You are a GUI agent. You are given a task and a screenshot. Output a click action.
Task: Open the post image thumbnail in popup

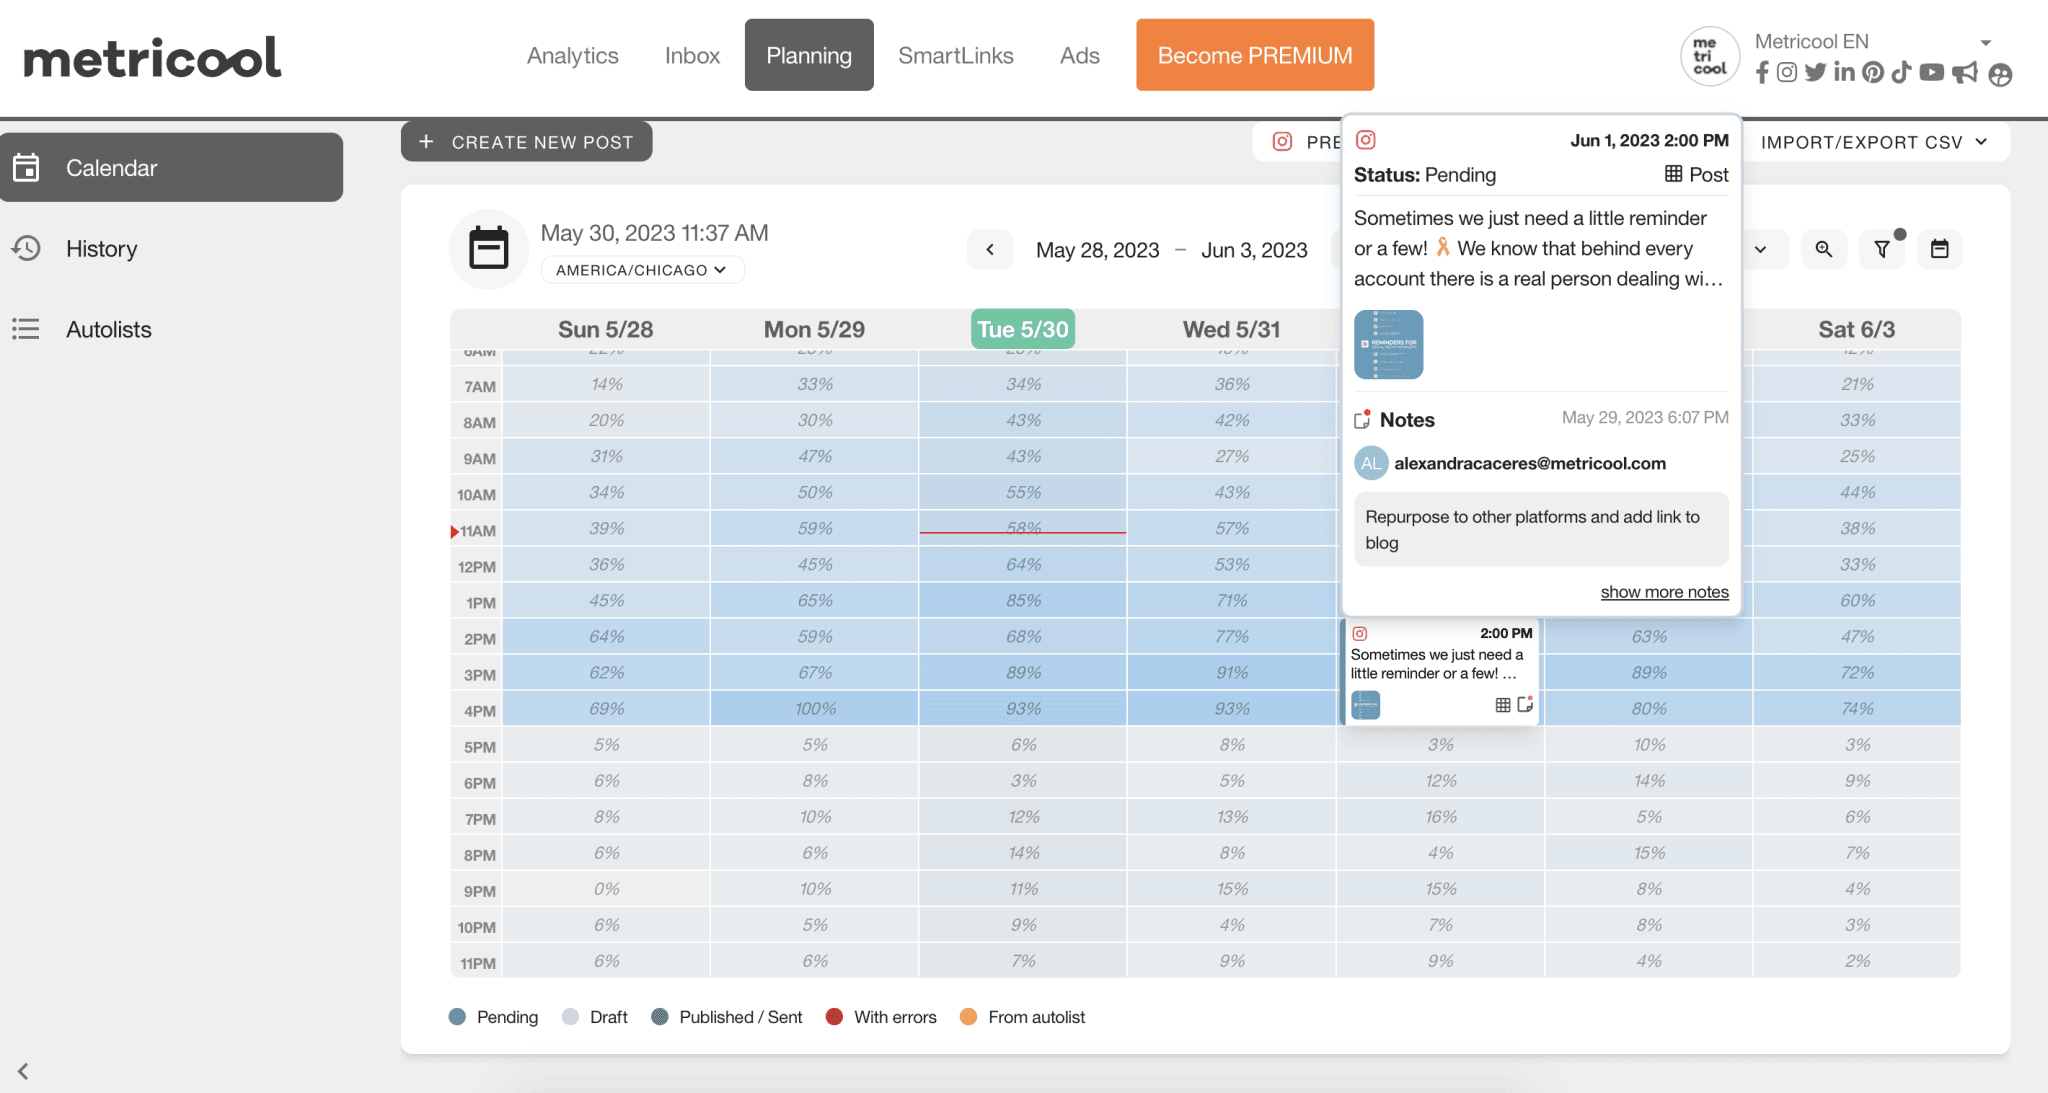pyautogui.click(x=1388, y=345)
